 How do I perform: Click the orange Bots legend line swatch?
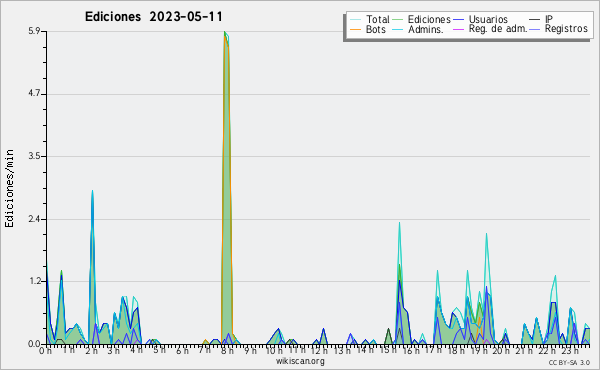(x=355, y=29)
